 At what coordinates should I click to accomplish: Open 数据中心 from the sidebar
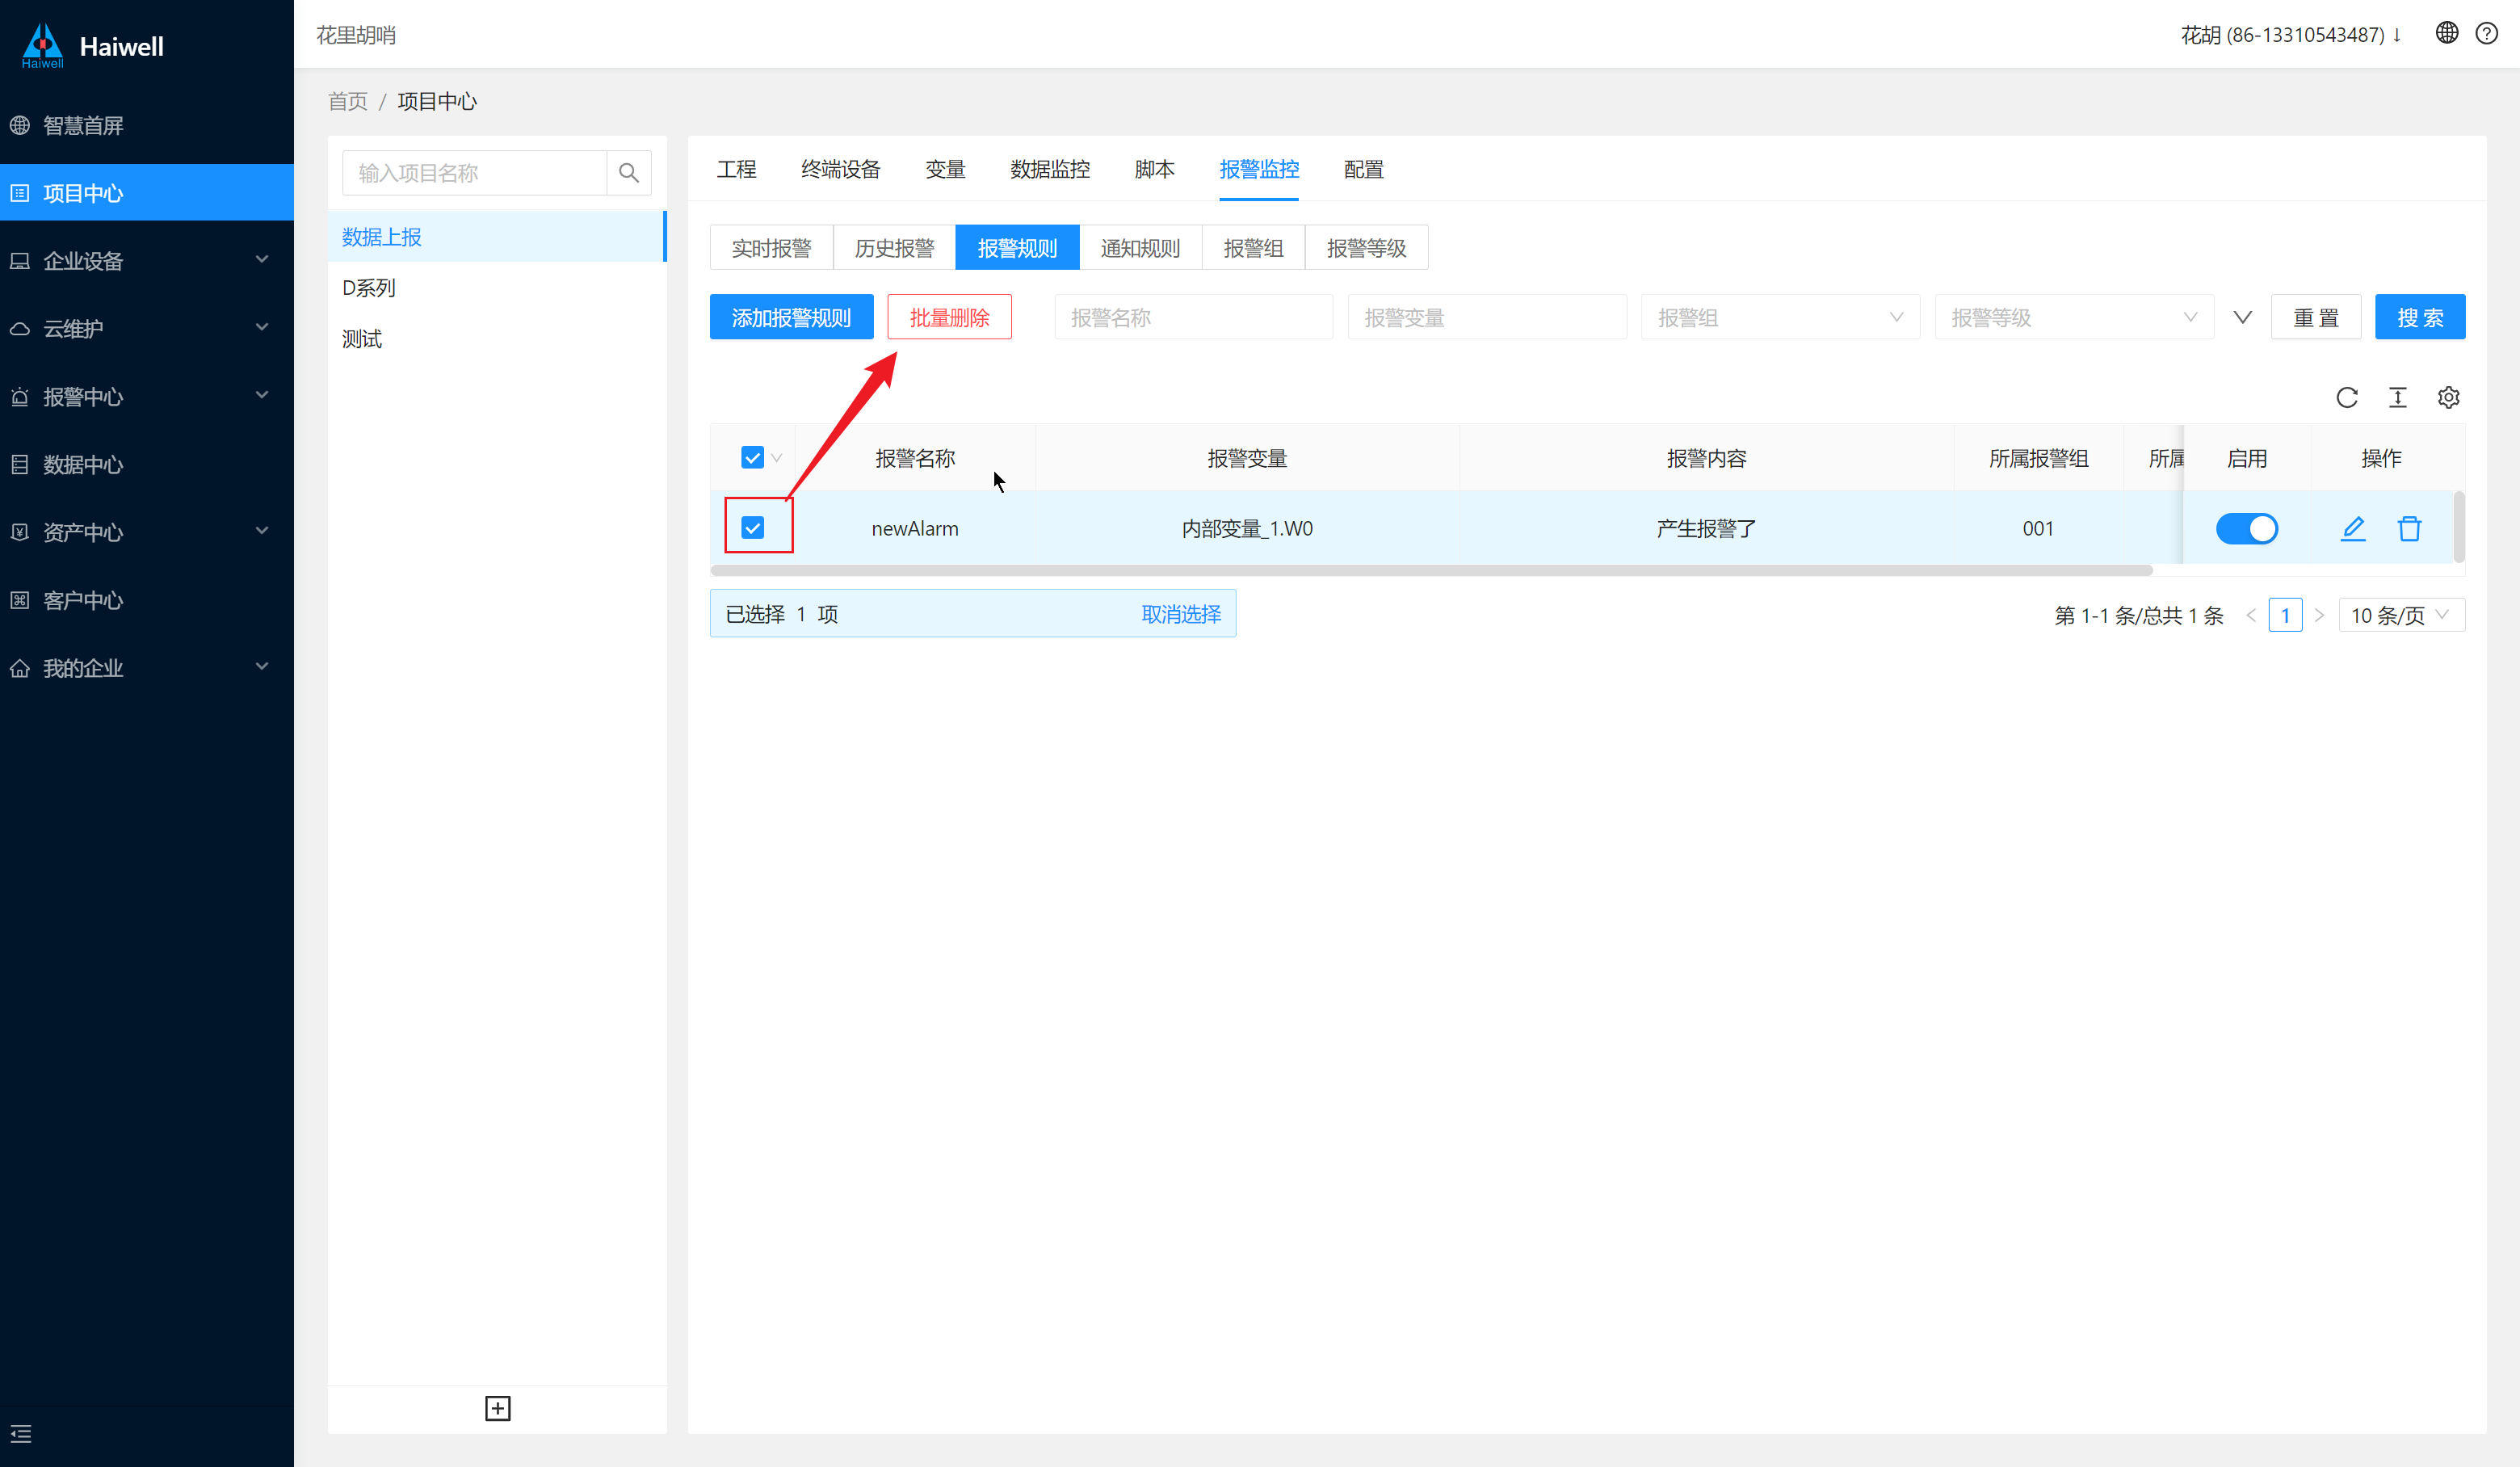click(x=147, y=464)
